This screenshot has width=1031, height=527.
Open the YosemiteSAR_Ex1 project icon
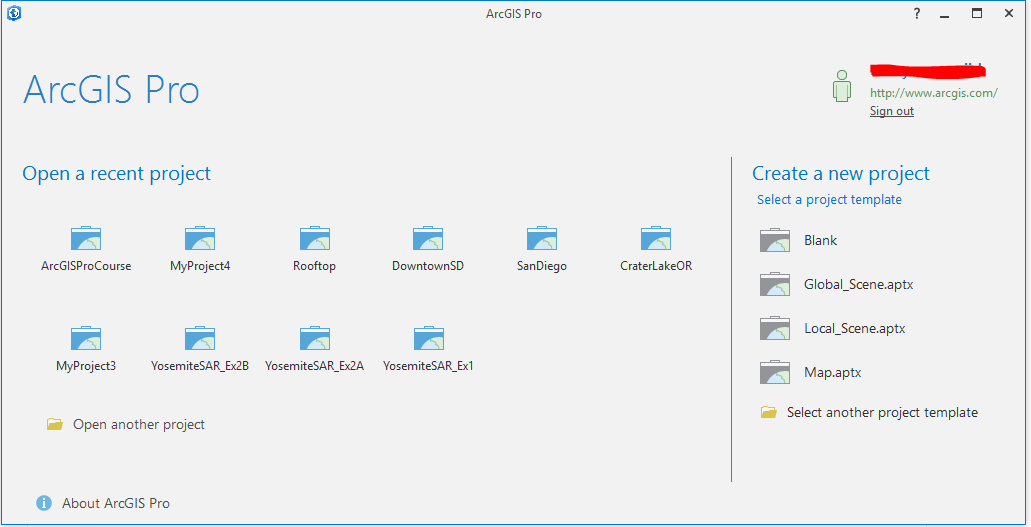(428, 338)
